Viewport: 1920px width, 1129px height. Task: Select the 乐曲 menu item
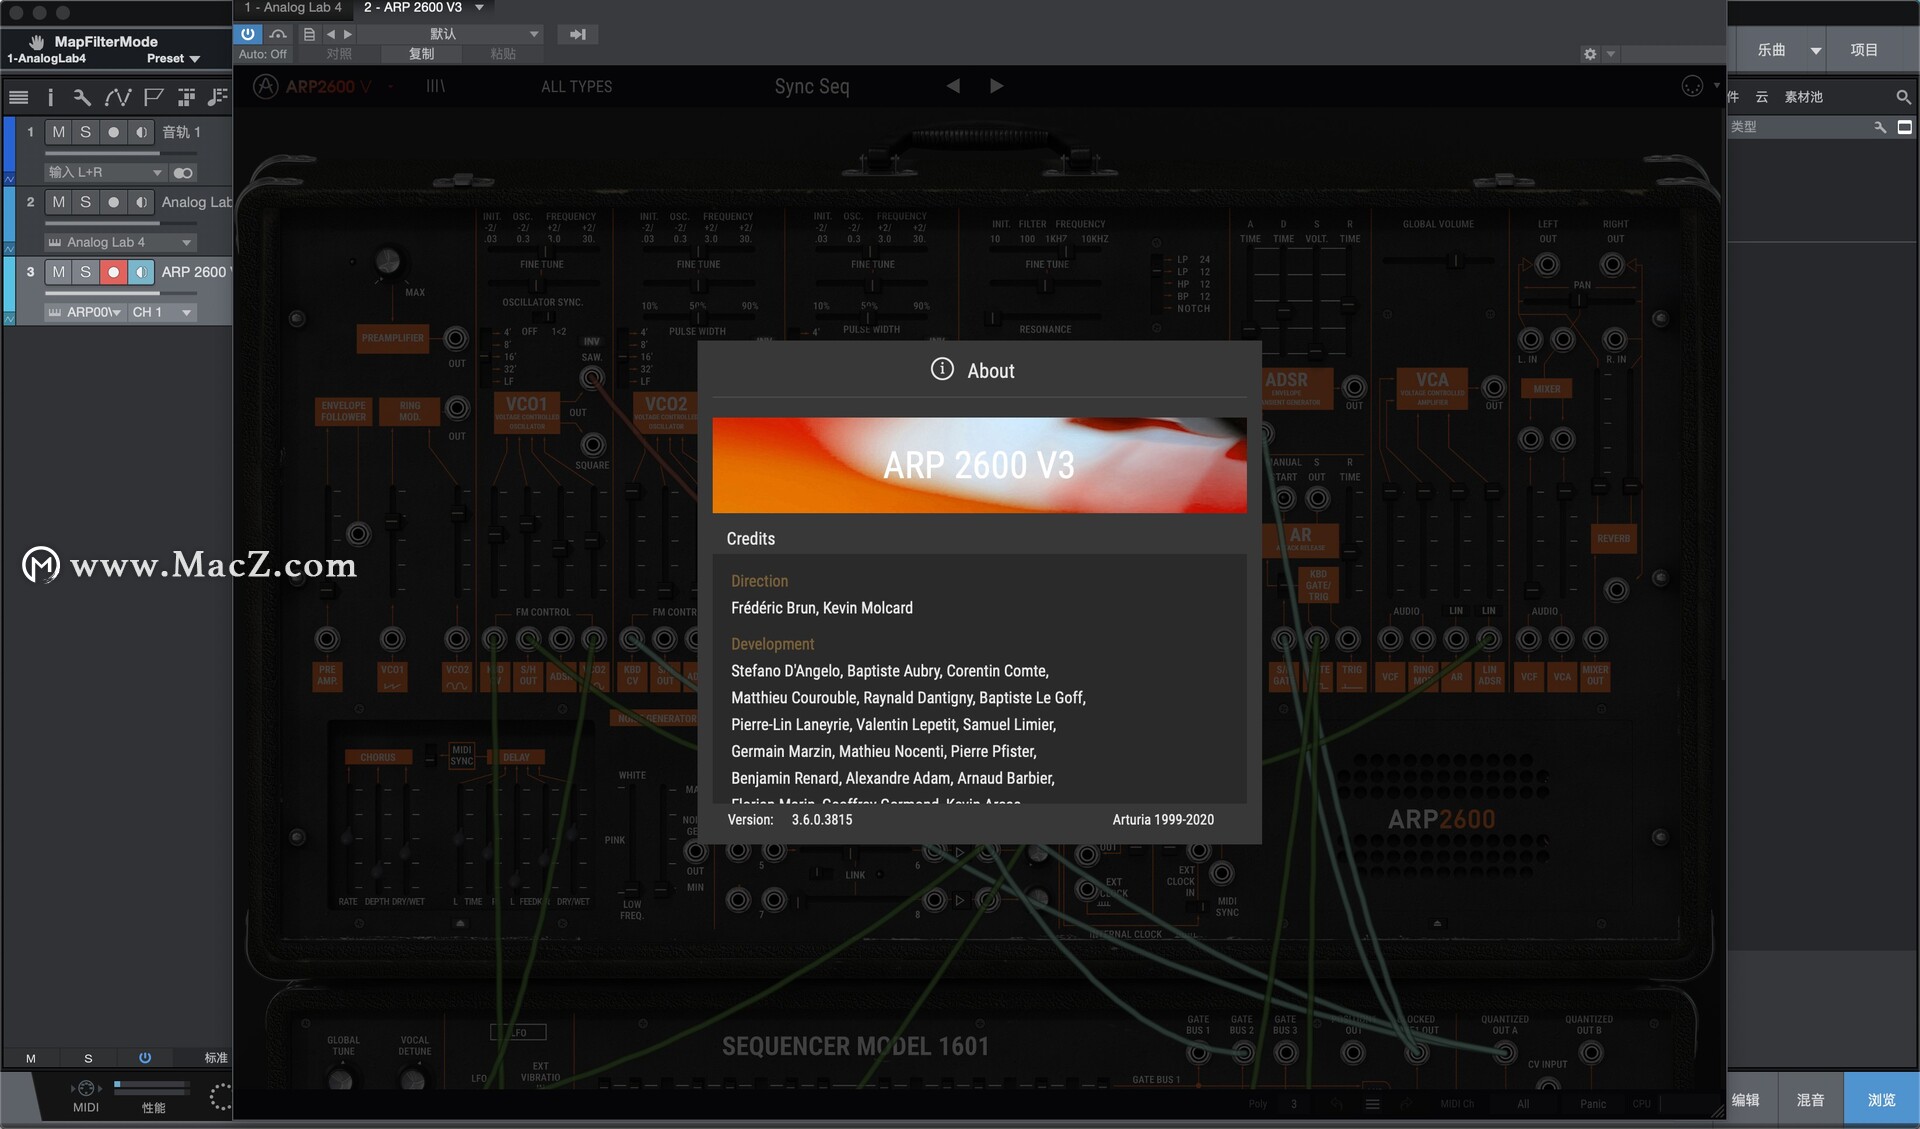1774,50
